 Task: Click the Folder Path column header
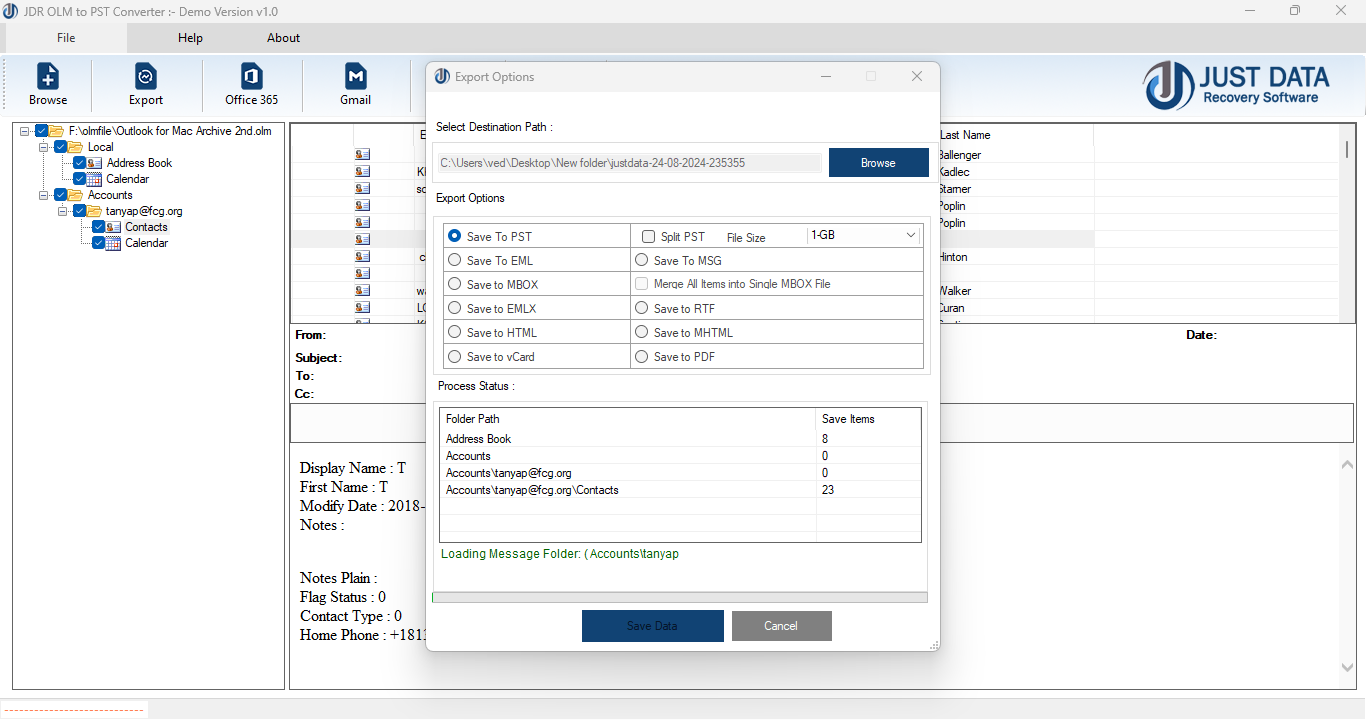(x=628, y=419)
